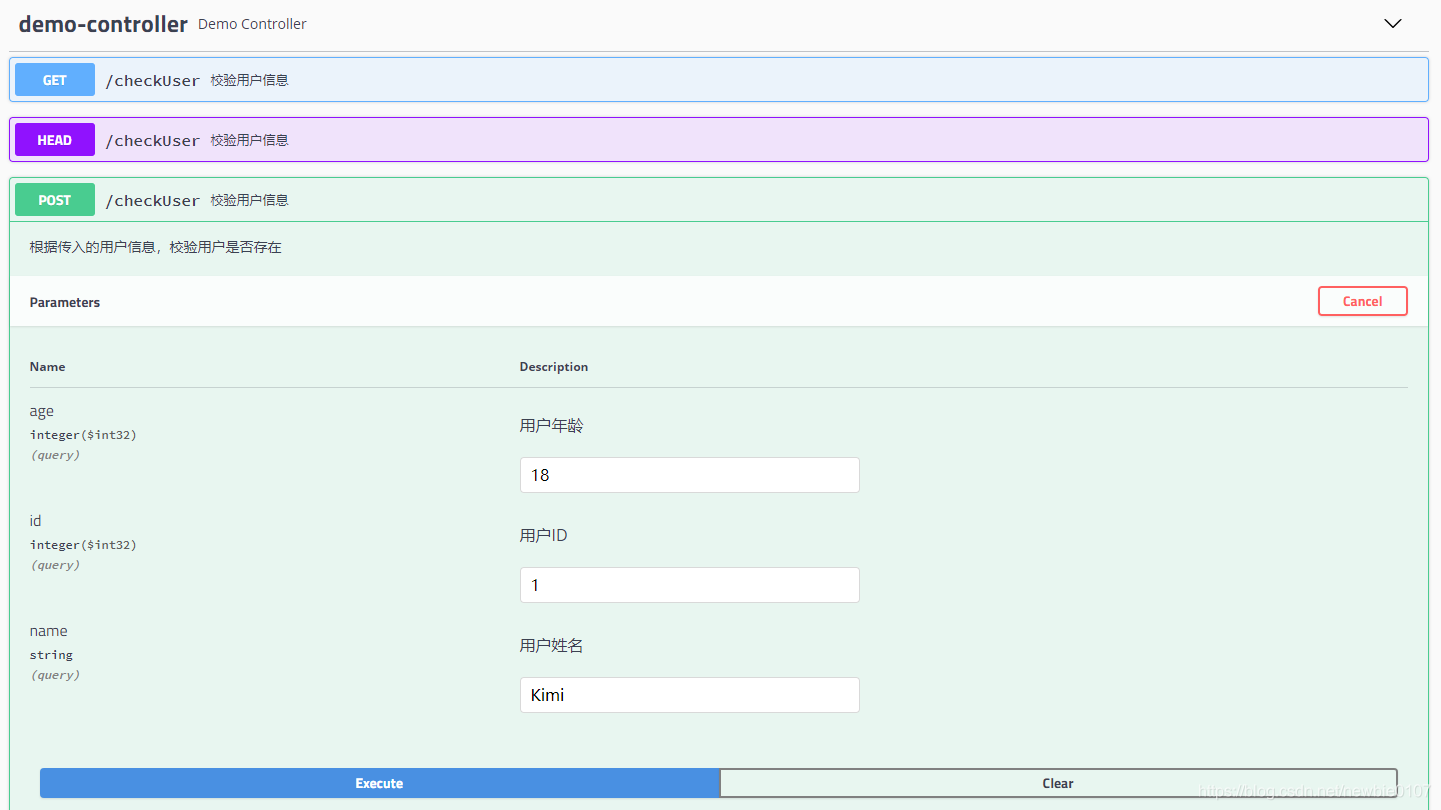Select the 'integer($int32)' type under id
Screen dimensions: 1441x810
[83, 545]
